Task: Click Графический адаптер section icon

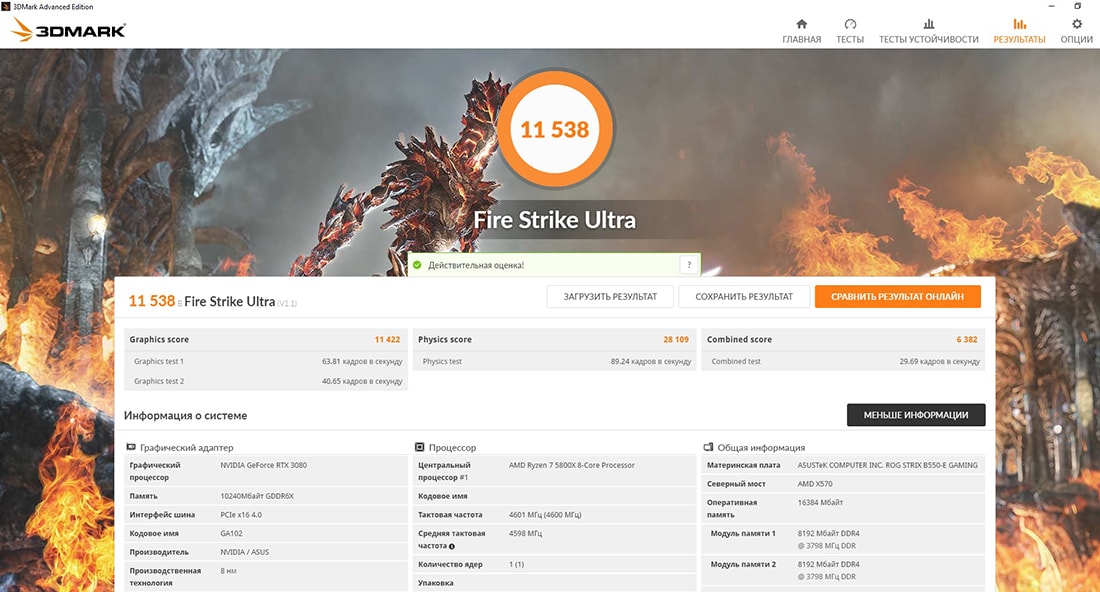Action: click(130, 447)
